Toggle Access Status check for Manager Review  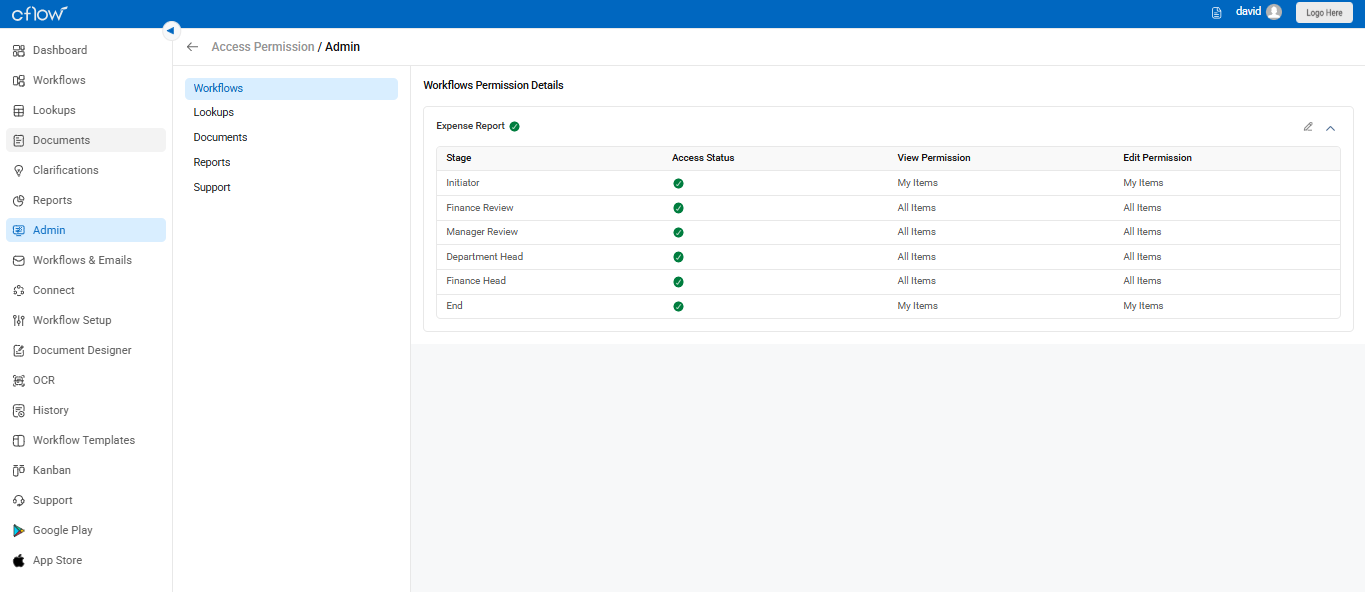point(678,232)
